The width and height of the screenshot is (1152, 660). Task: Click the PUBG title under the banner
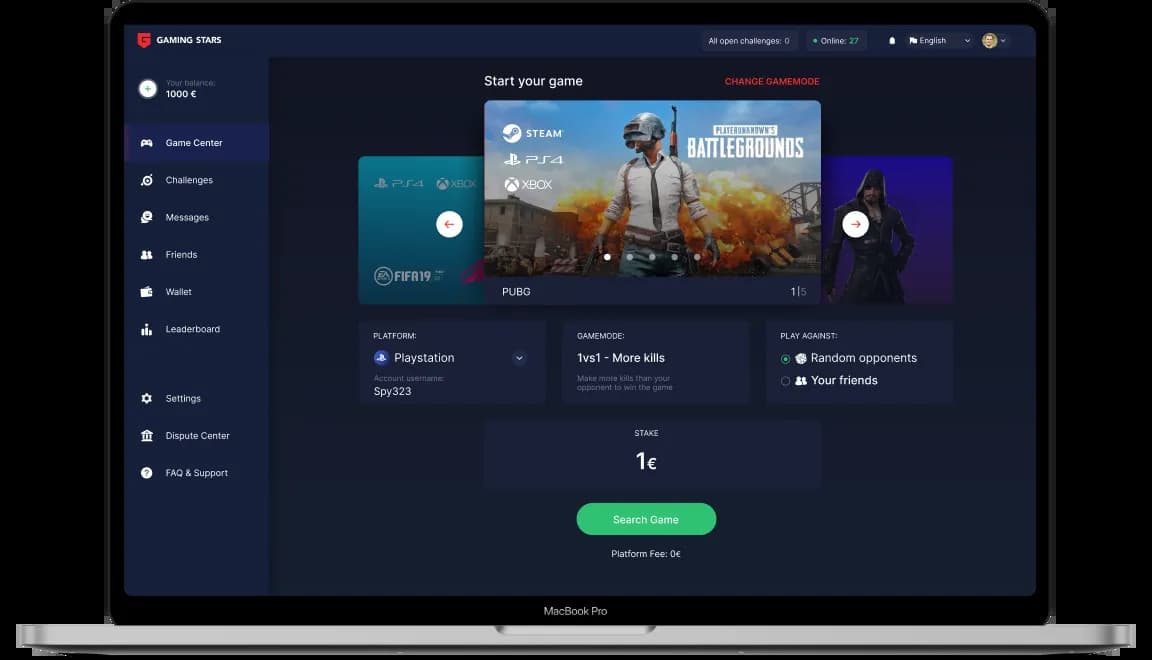(516, 292)
